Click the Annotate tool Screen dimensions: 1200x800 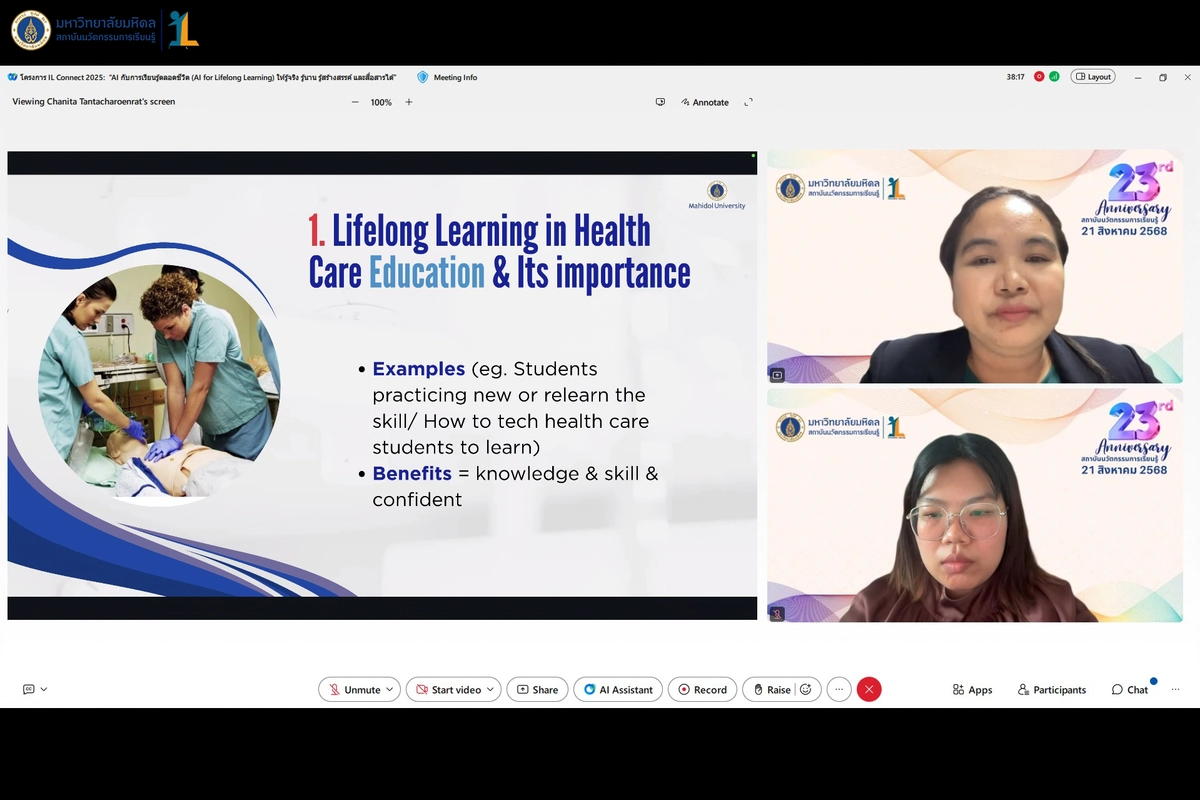[704, 102]
